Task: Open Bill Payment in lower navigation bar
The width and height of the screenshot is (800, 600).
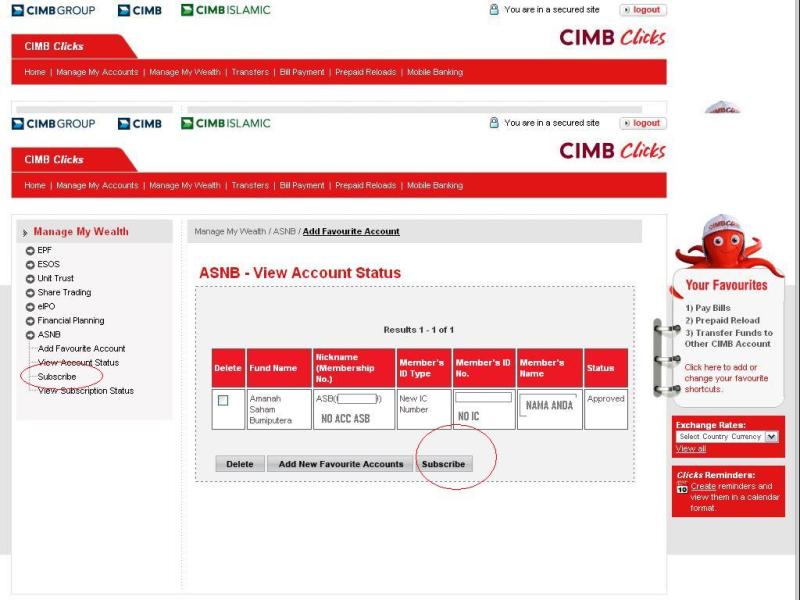Action: pyautogui.click(x=302, y=185)
